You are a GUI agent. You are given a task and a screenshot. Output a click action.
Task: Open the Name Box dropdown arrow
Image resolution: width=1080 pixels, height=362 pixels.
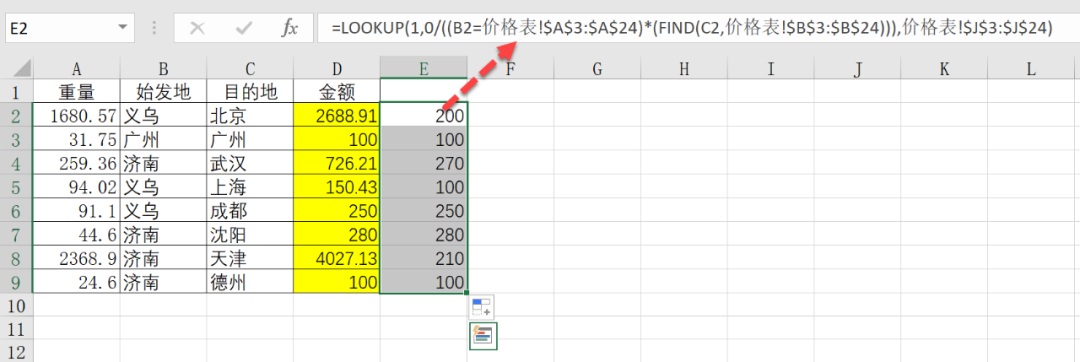pos(123,28)
